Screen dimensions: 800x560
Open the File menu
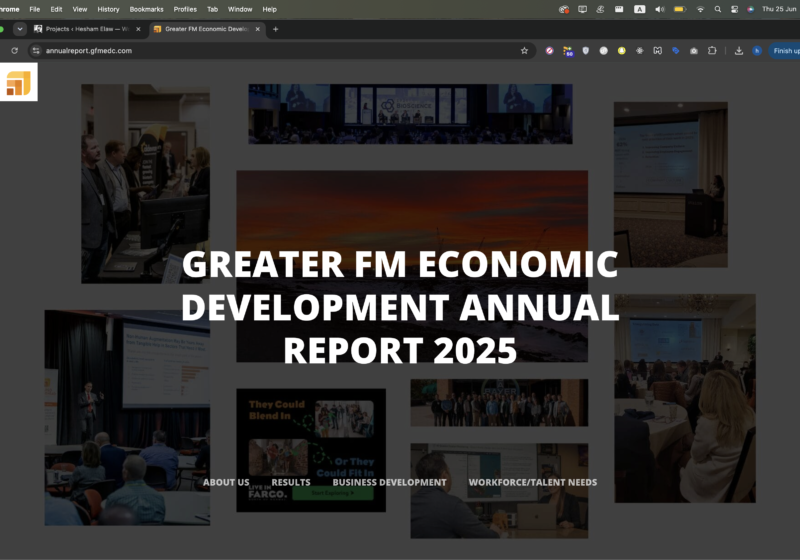[35, 9]
